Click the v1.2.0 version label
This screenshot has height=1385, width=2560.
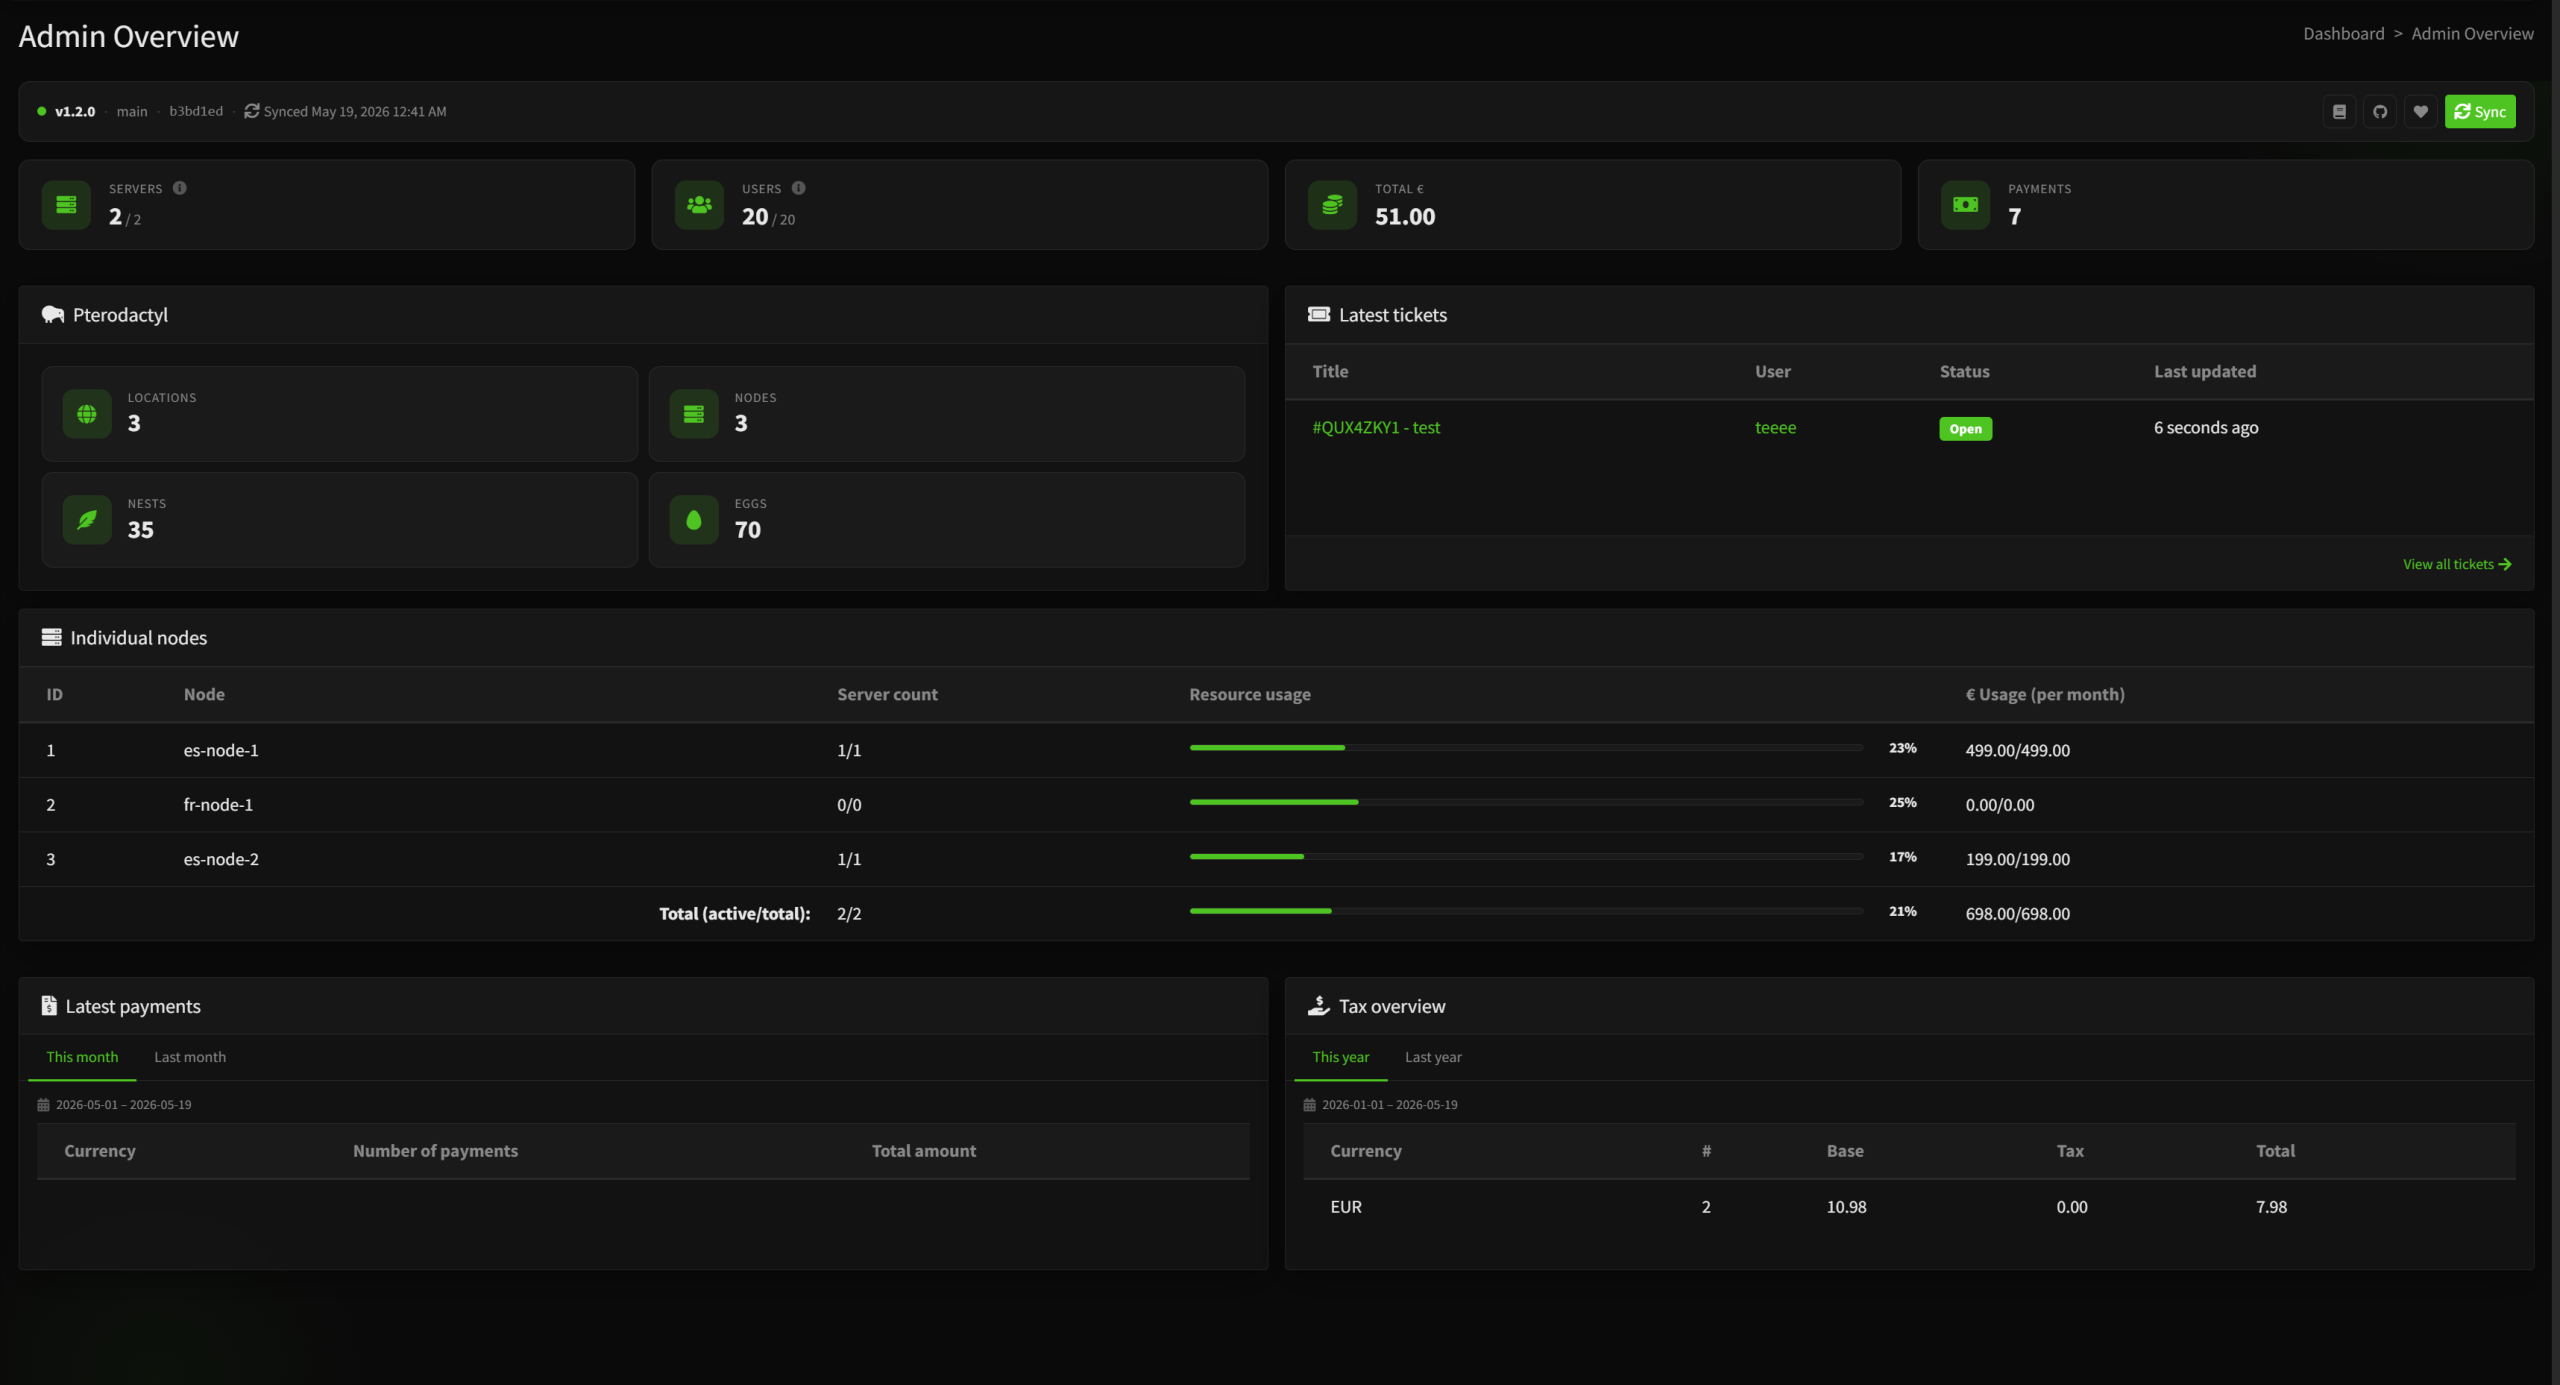pos(75,112)
